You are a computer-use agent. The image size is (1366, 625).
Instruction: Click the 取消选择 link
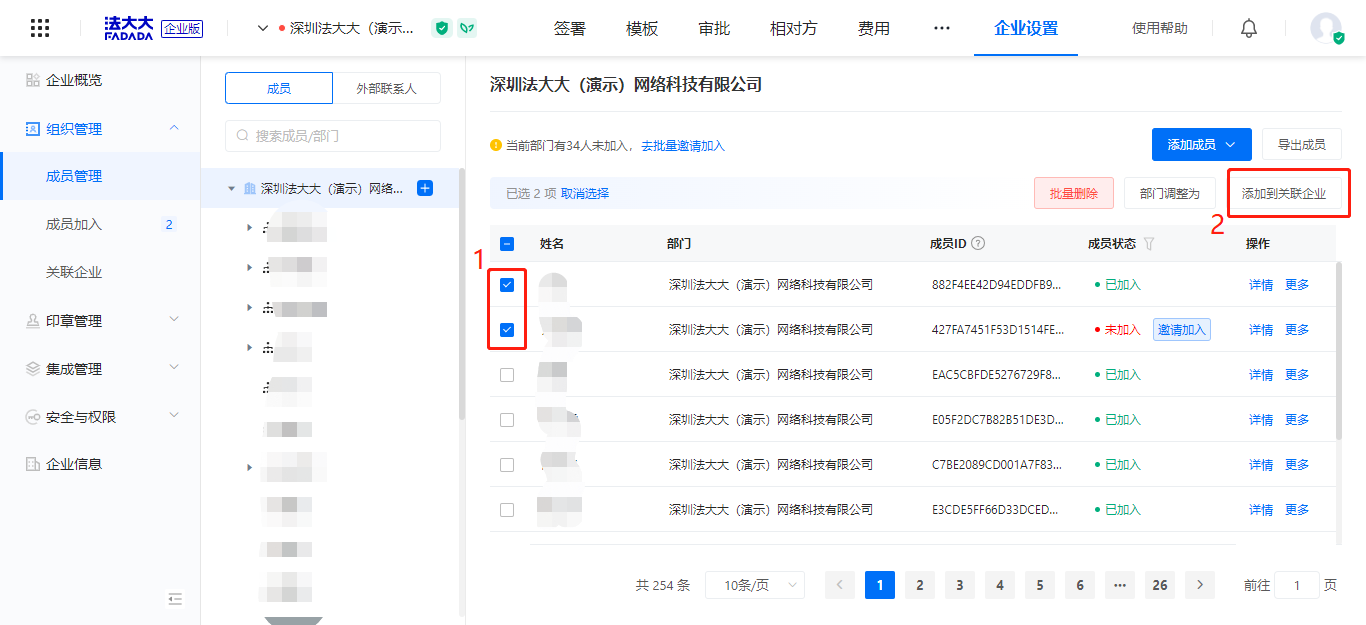(x=585, y=194)
